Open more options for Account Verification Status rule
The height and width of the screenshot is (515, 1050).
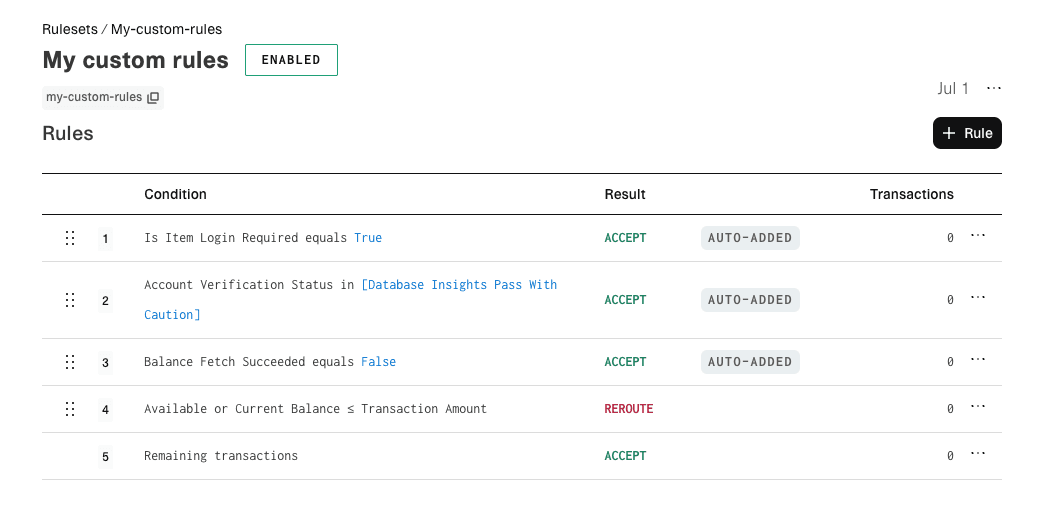pos(978,298)
